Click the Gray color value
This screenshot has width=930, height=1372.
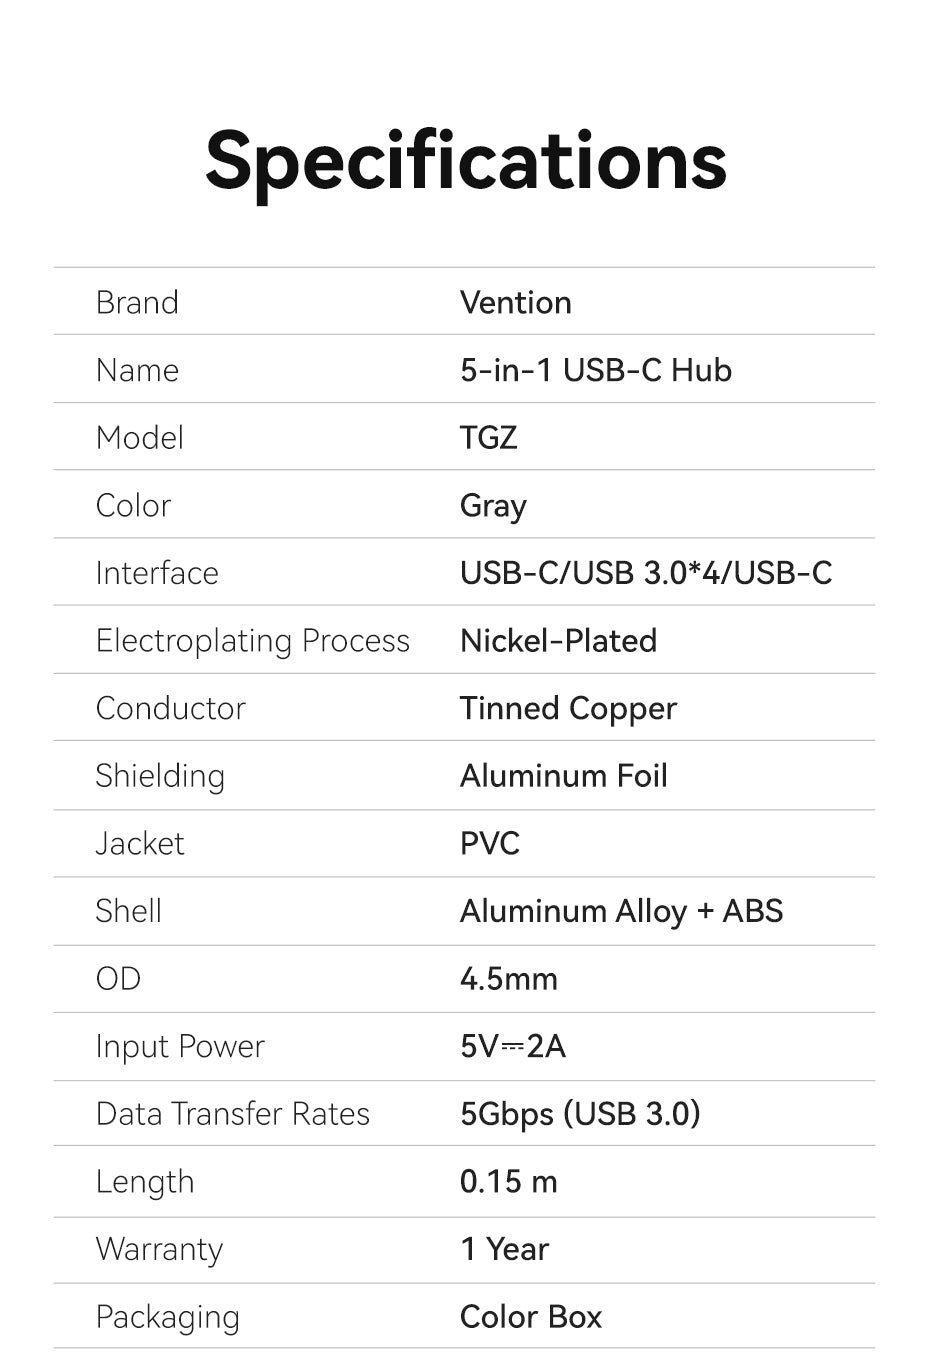pyautogui.click(x=493, y=506)
